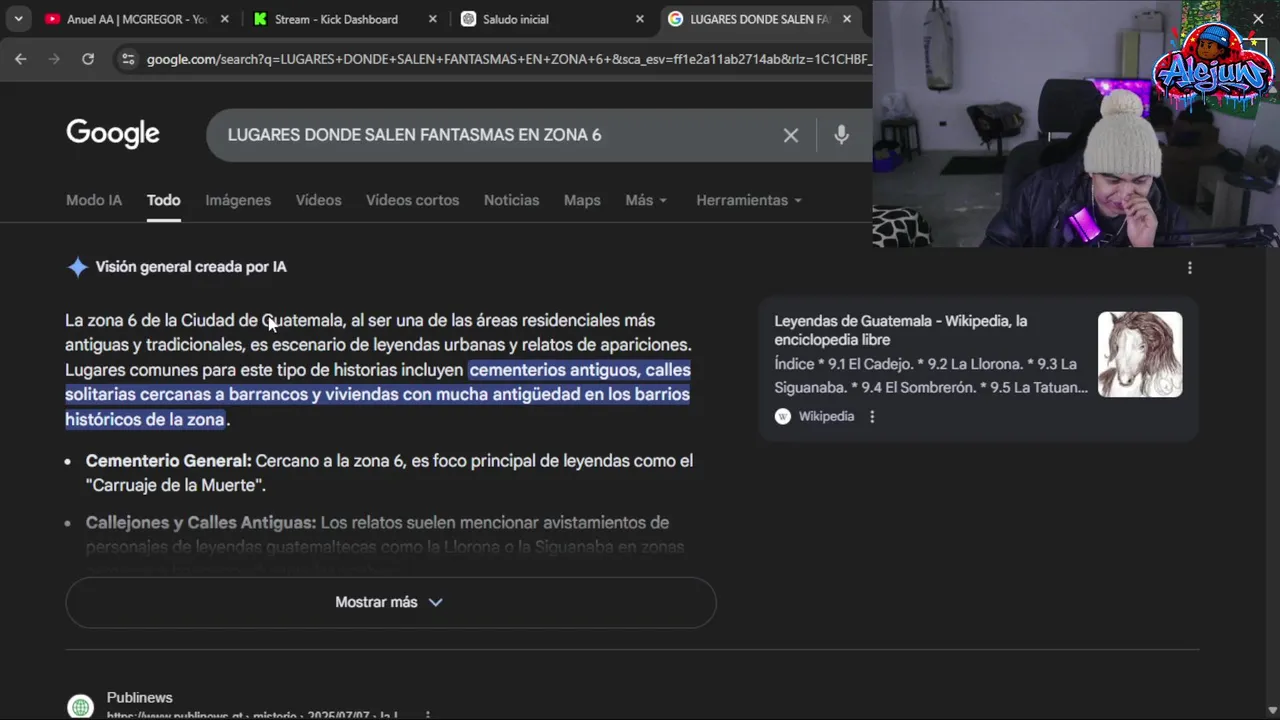Click the AI overview sparkle icon
Screen dimensions: 1280x720
(x=77, y=267)
